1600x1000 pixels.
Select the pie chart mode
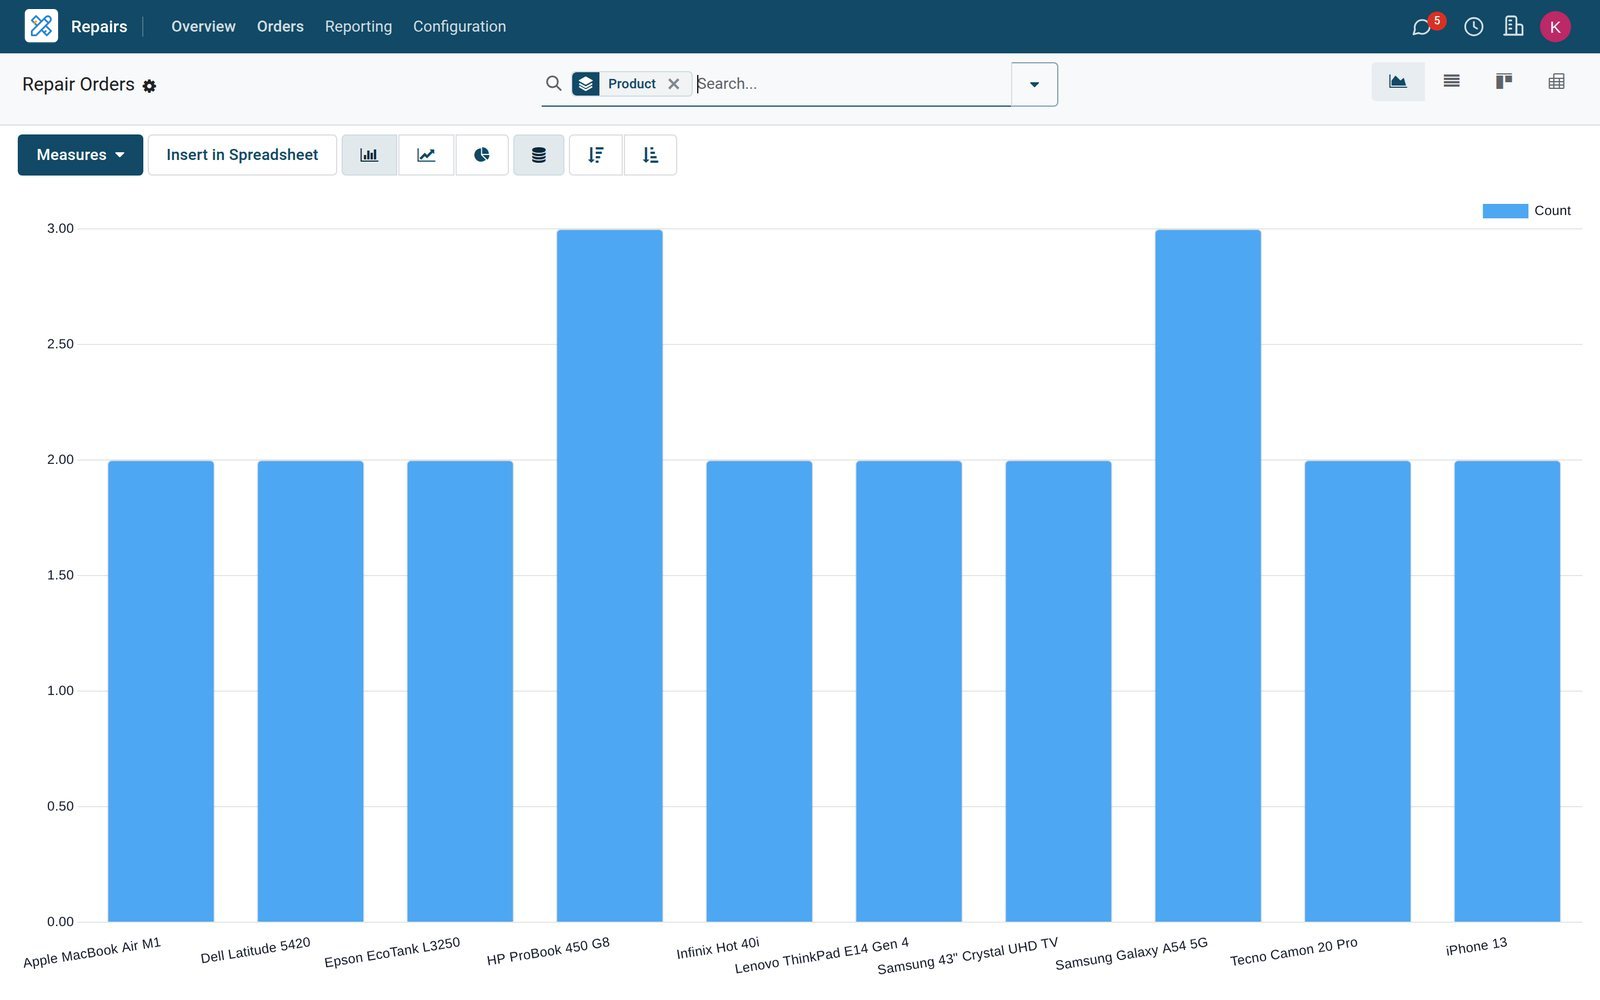(x=482, y=155)
